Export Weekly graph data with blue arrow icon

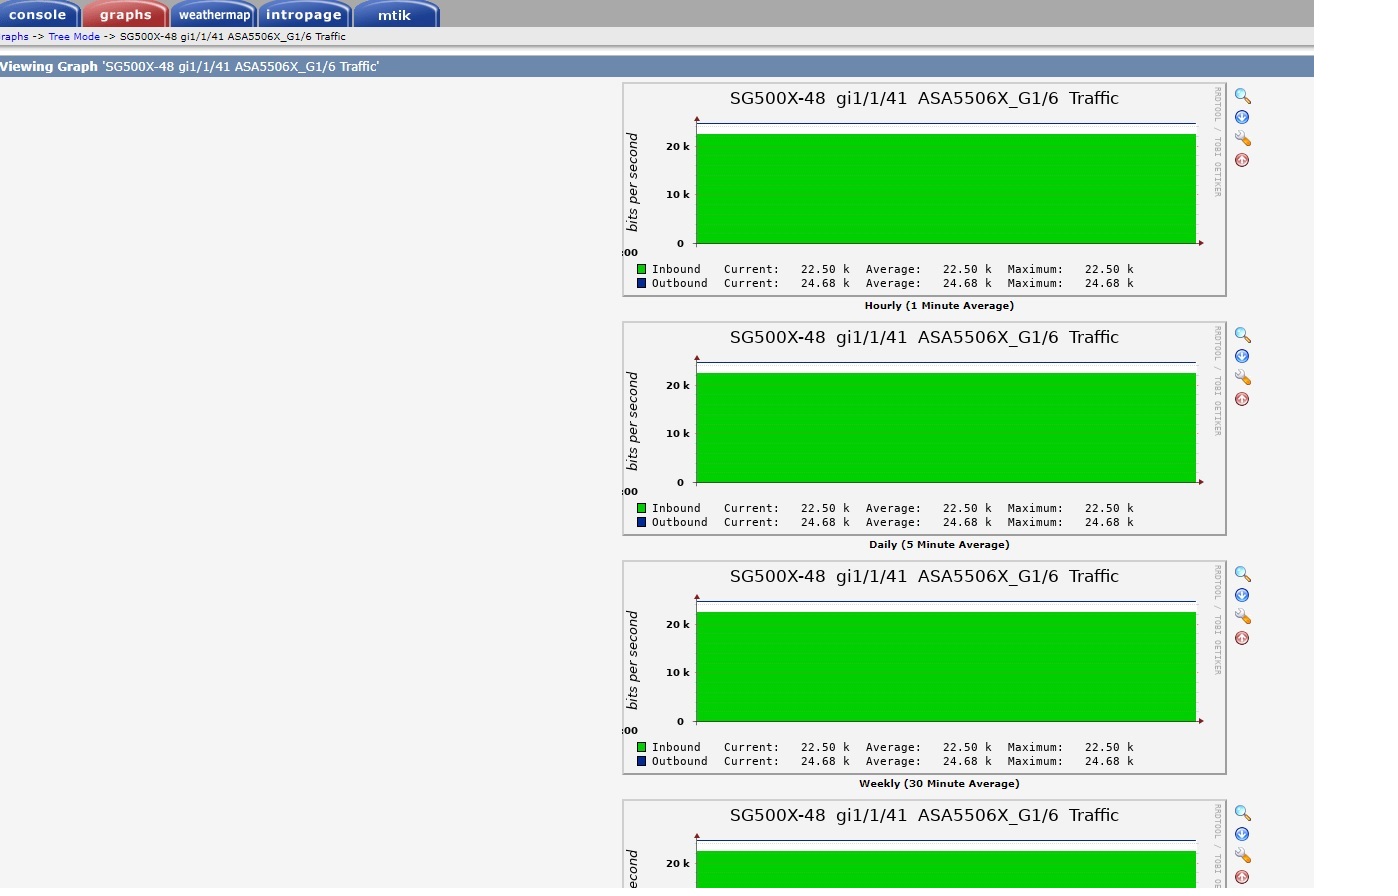1242,595
